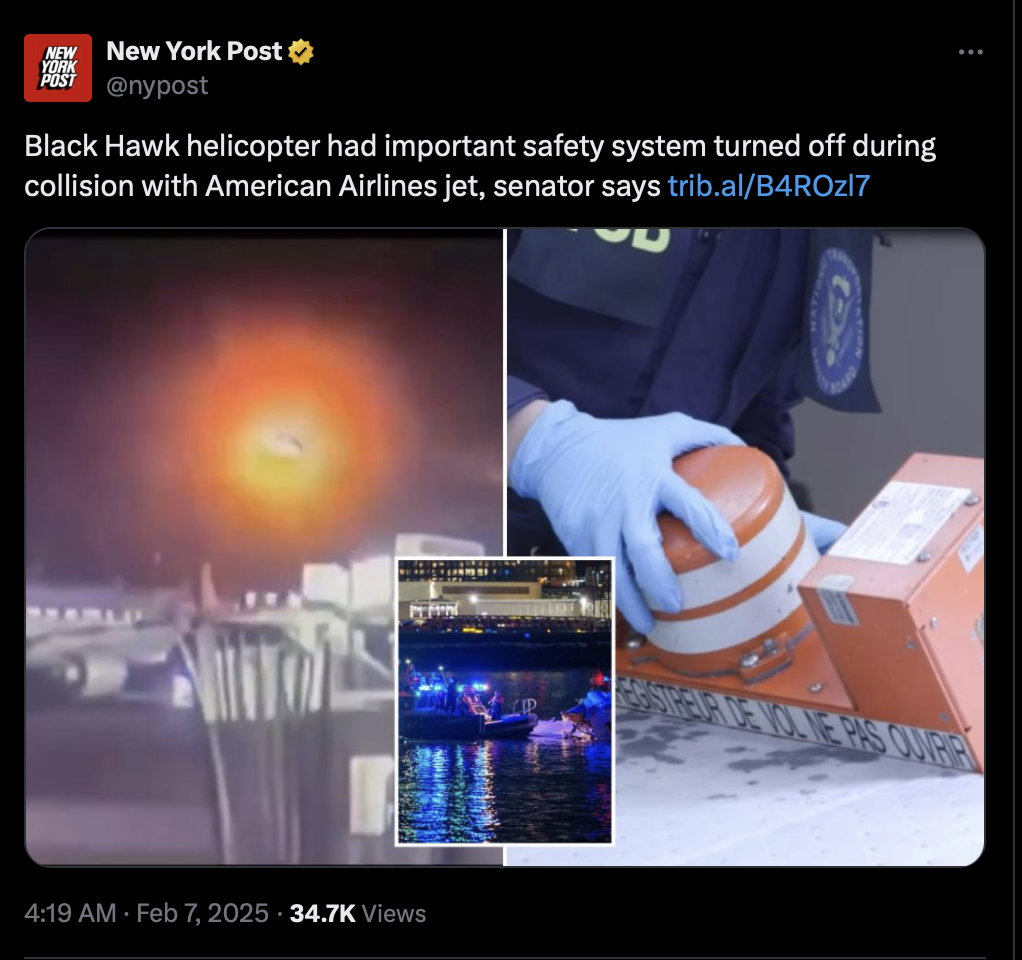Click the 4:19 AM Feb 7, 2025 timestamp
Screen dimensions: 1022x960
click(146, 913)
